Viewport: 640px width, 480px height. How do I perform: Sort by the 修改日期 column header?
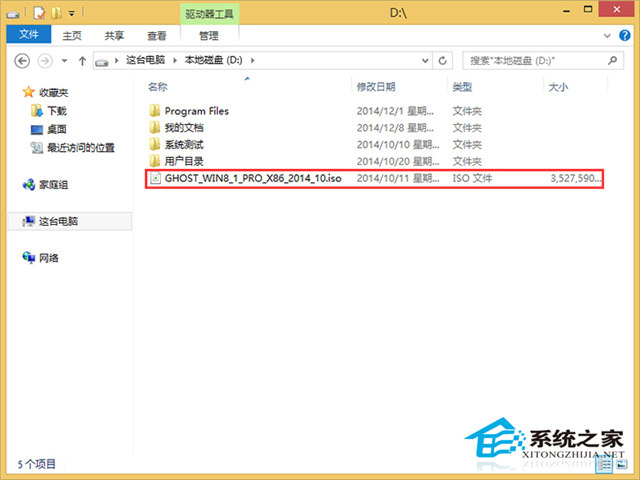[x=376, y=87]
